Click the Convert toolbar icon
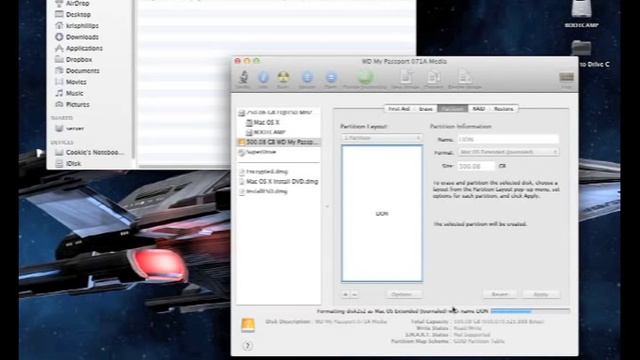 point(433,78)
